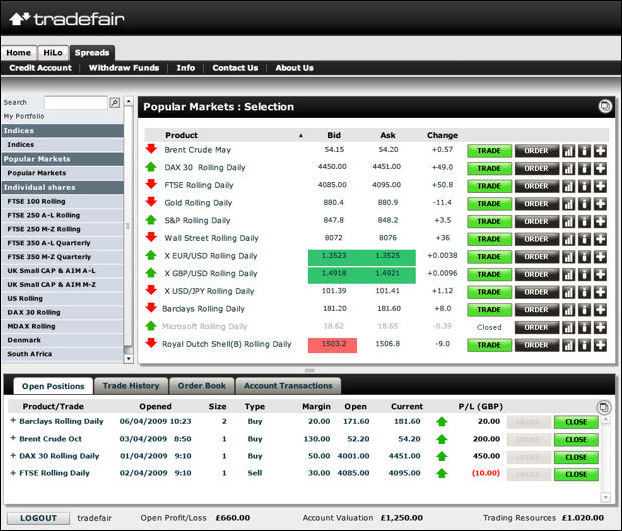Switch to the Trade History tab
Viewport: 622px width, 531px height.
coord(131,386)
